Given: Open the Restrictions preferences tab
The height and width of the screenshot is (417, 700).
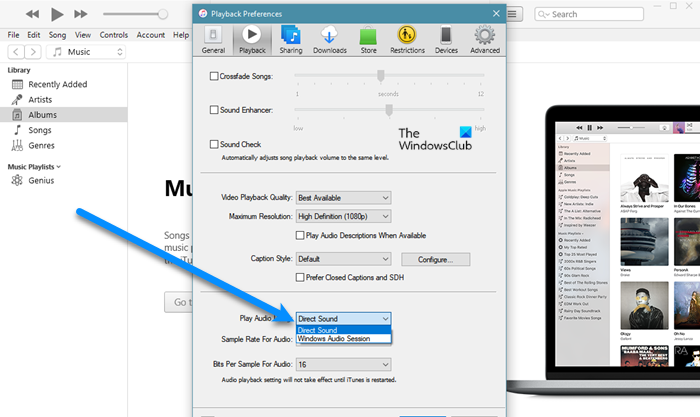Looking at the screenshot, I should tap(407, 40).
